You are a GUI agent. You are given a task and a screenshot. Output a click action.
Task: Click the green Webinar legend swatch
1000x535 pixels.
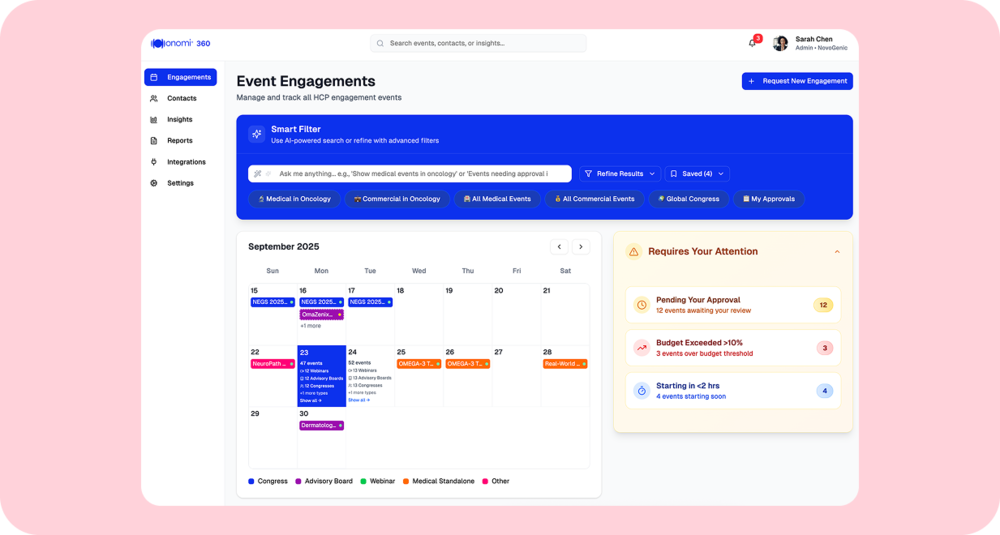(x=364, y=481)
